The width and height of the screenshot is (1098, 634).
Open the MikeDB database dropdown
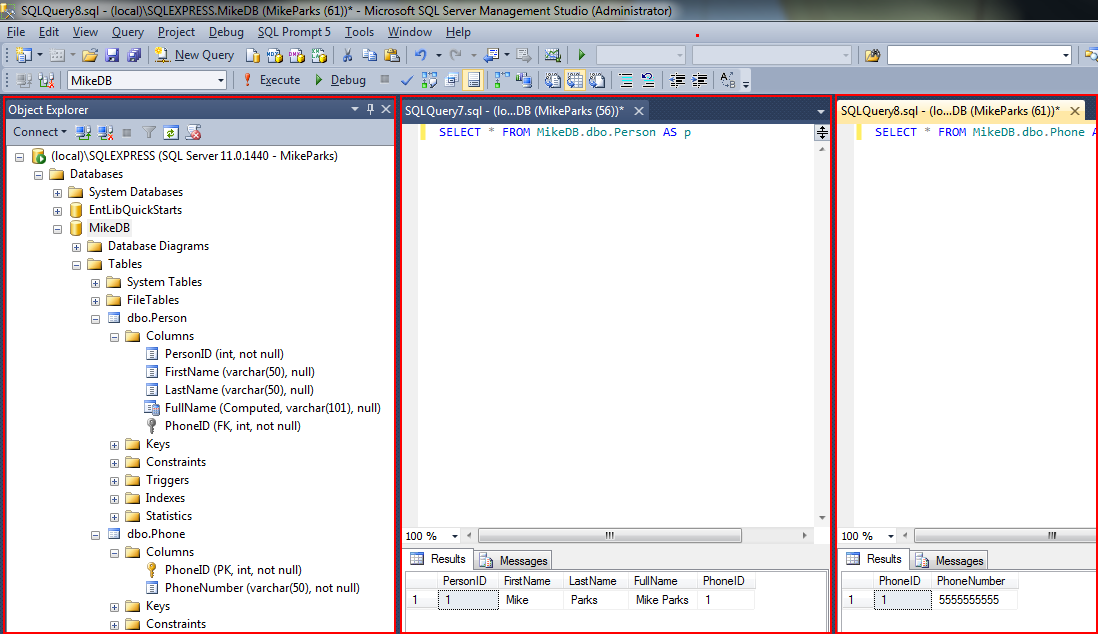click(221, 81)
